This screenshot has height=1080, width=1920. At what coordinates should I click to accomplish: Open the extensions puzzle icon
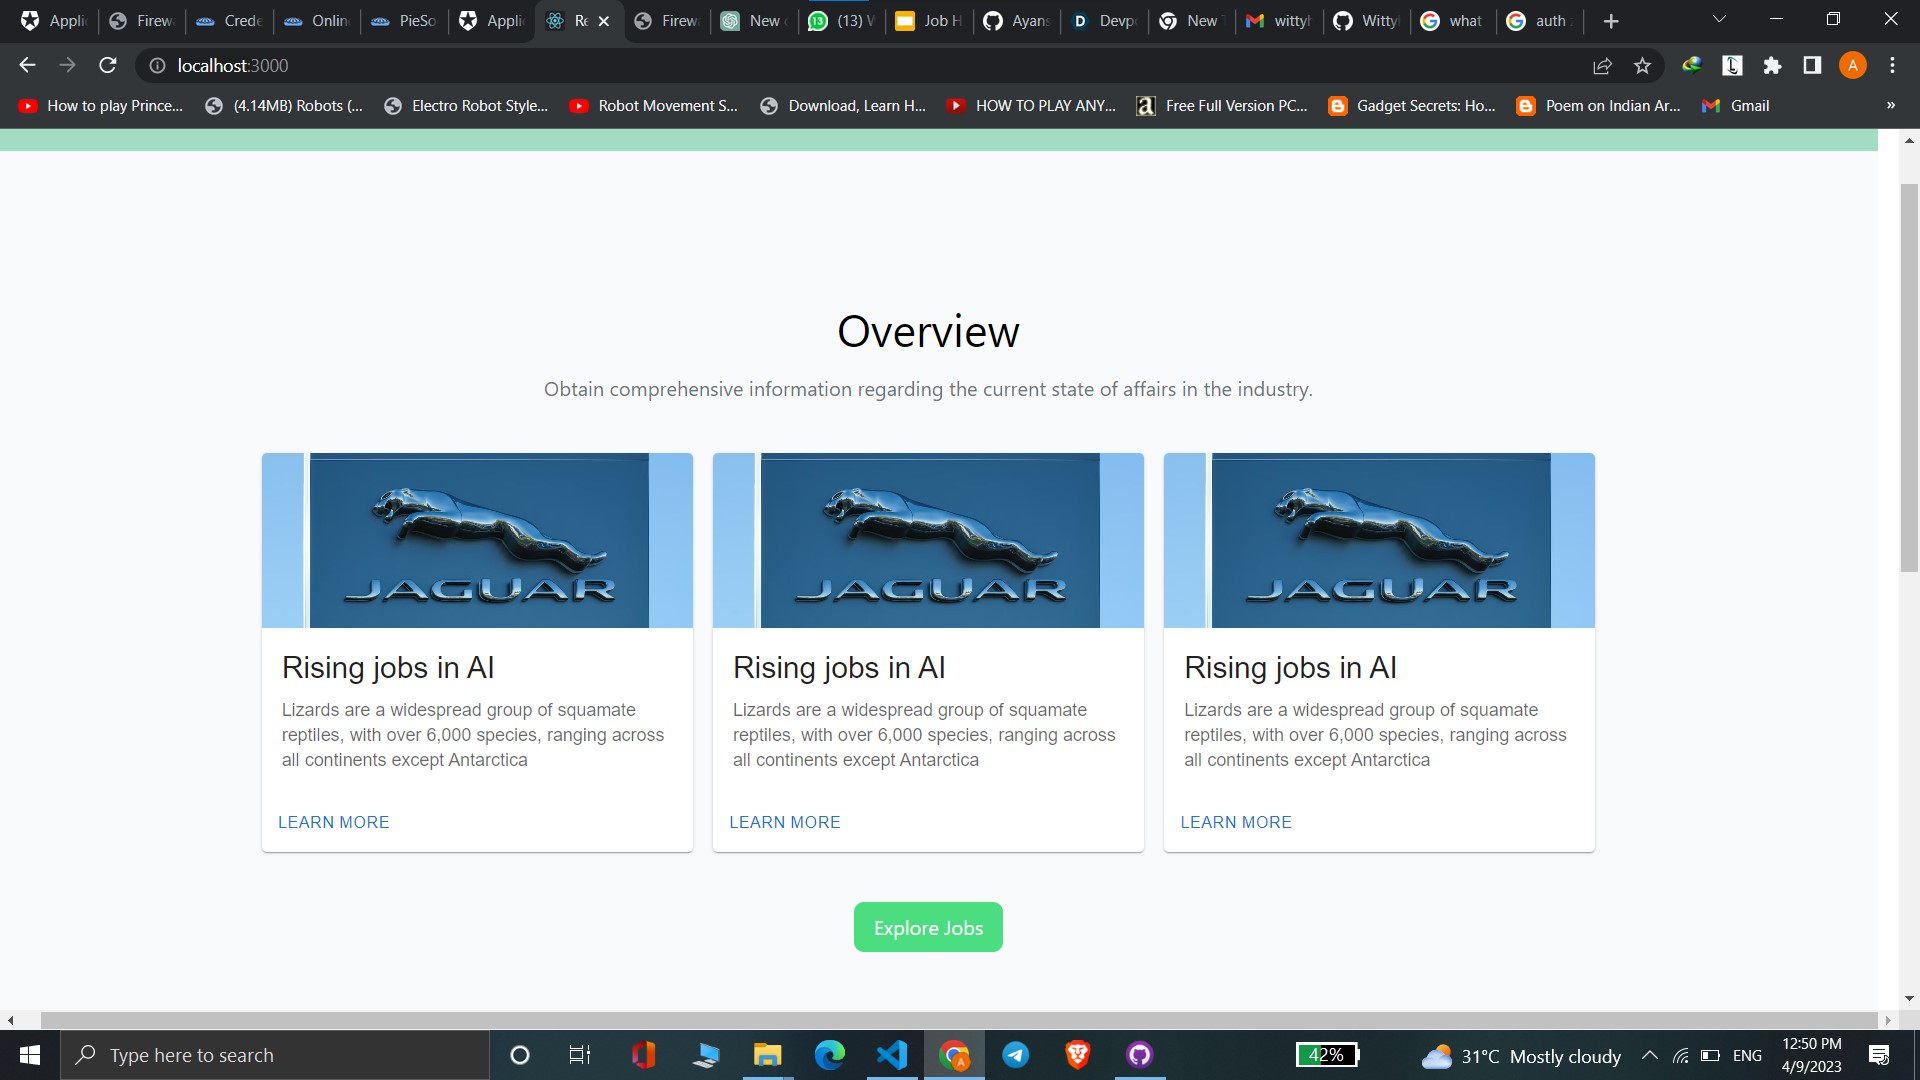coord(1772,65)
